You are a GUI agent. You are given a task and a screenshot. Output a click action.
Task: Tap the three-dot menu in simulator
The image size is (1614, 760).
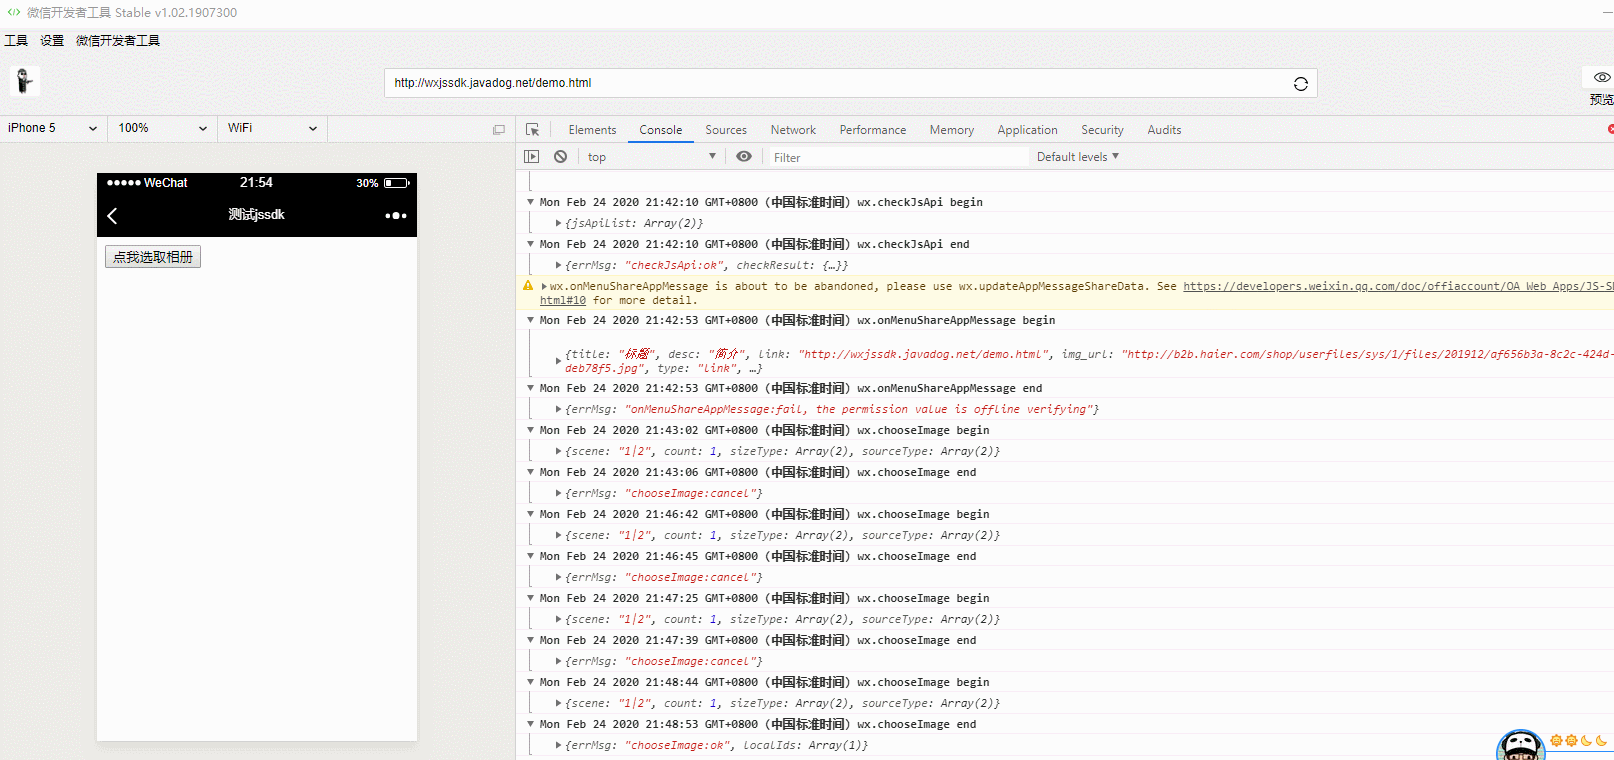pos(396,216)
